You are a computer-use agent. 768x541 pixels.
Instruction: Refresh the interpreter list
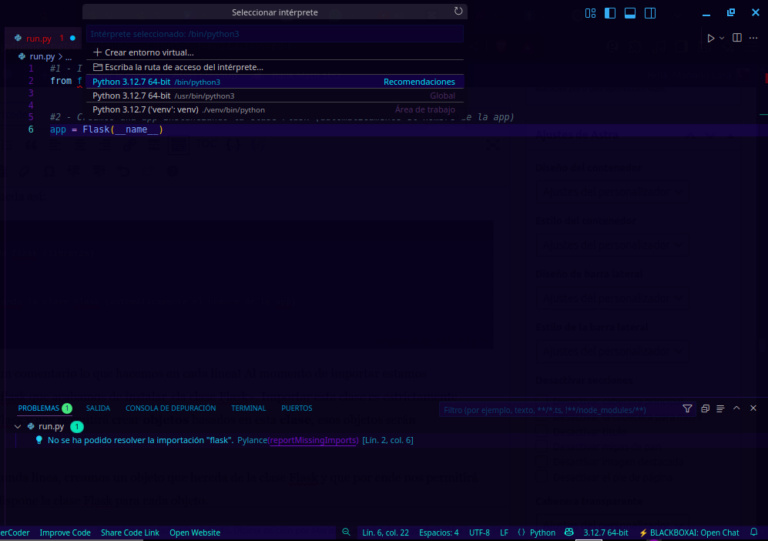click(458, 12)
